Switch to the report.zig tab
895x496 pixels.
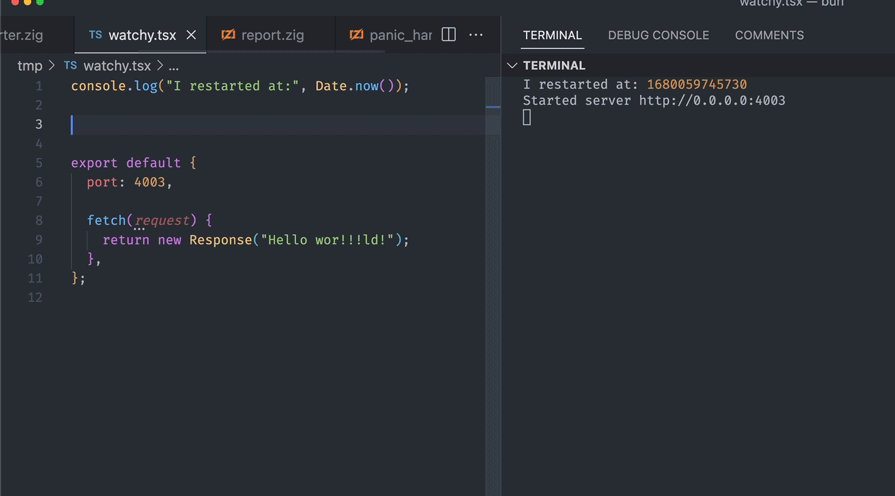[272, 35]
